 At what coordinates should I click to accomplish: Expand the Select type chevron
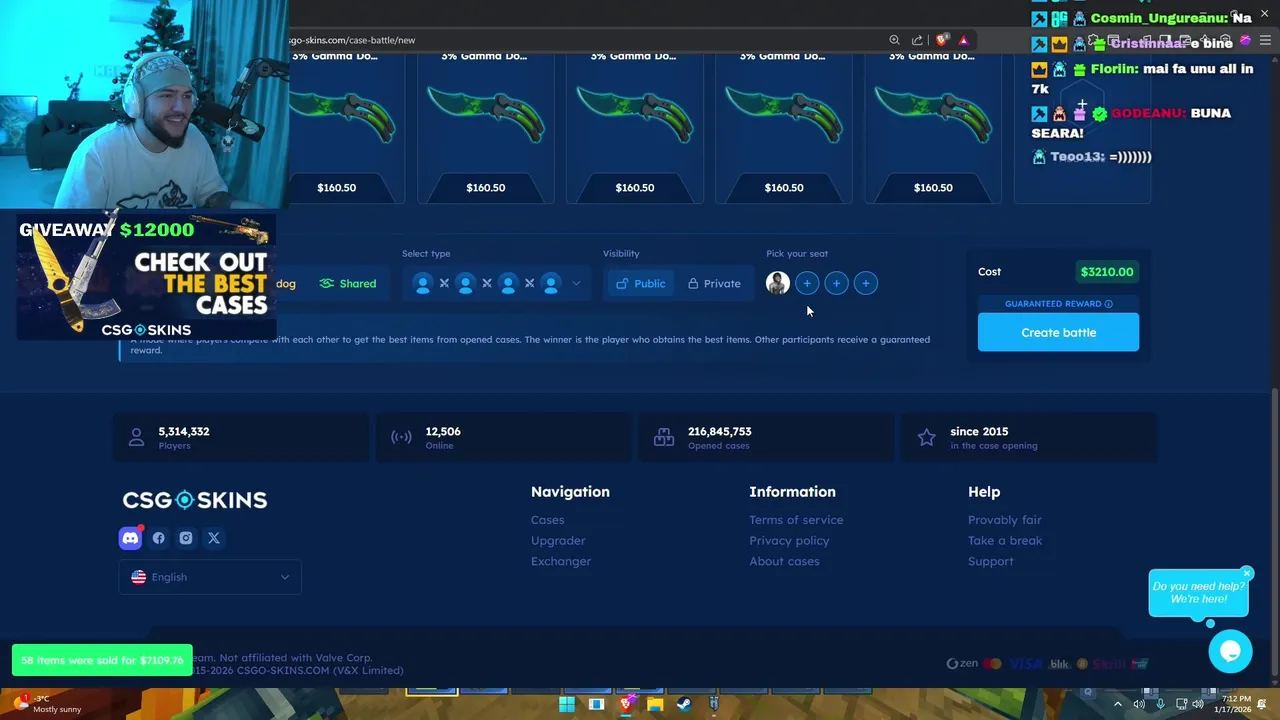point(576,283)
